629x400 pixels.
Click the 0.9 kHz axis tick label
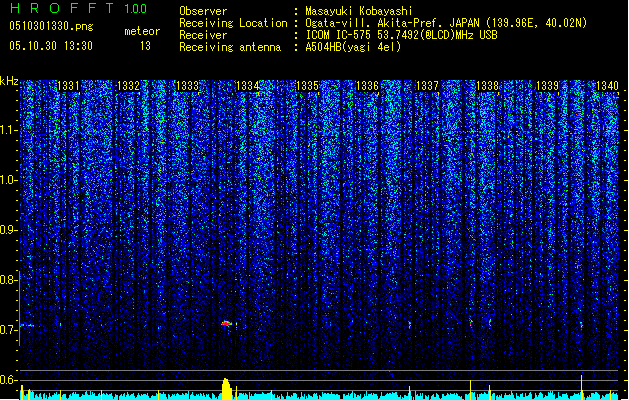coord(8,230)
